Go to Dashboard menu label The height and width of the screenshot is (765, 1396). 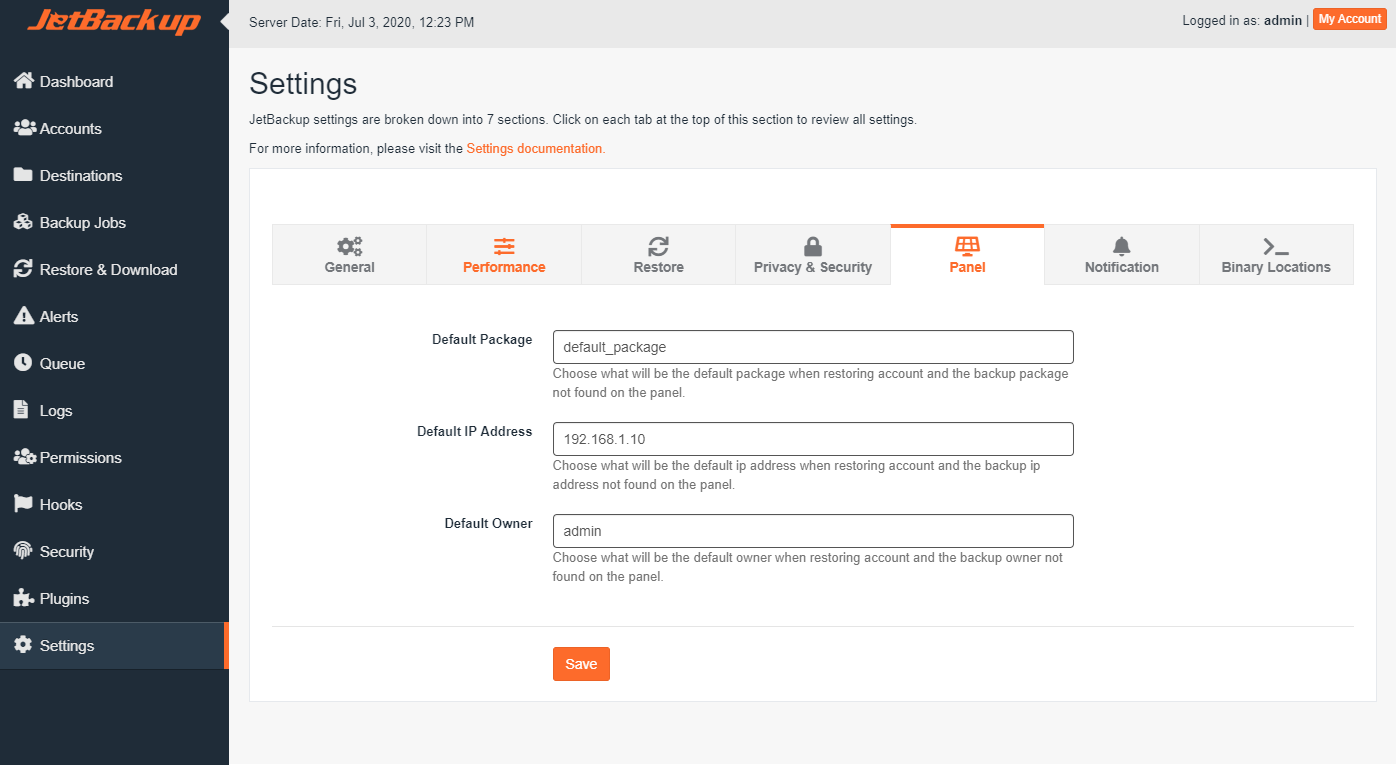76,81
